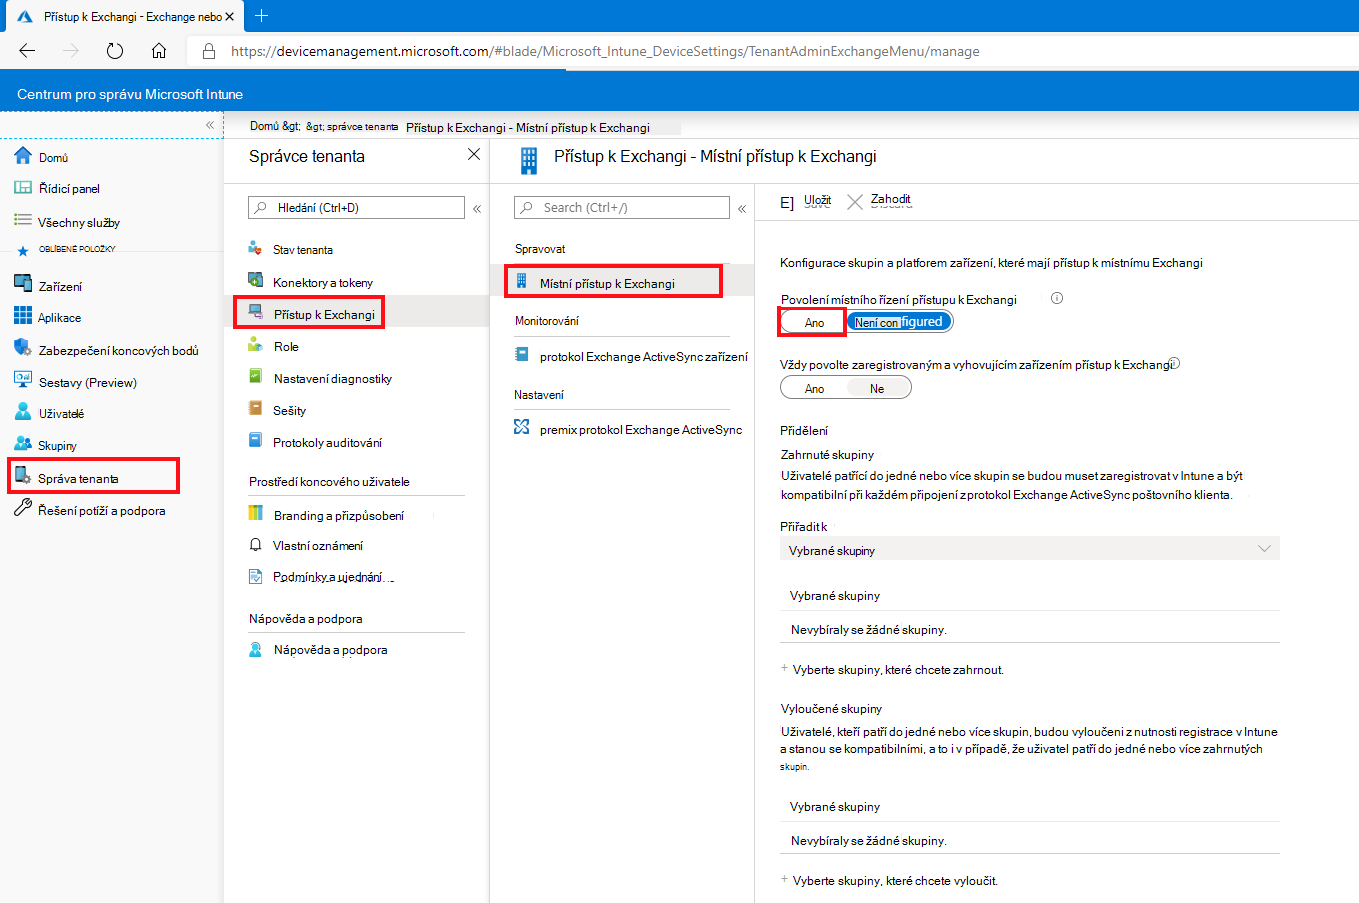This screenshot has width=1359, height=903.
Task: Close the Správce tenanta blade
Action: (x=474, y=154)
